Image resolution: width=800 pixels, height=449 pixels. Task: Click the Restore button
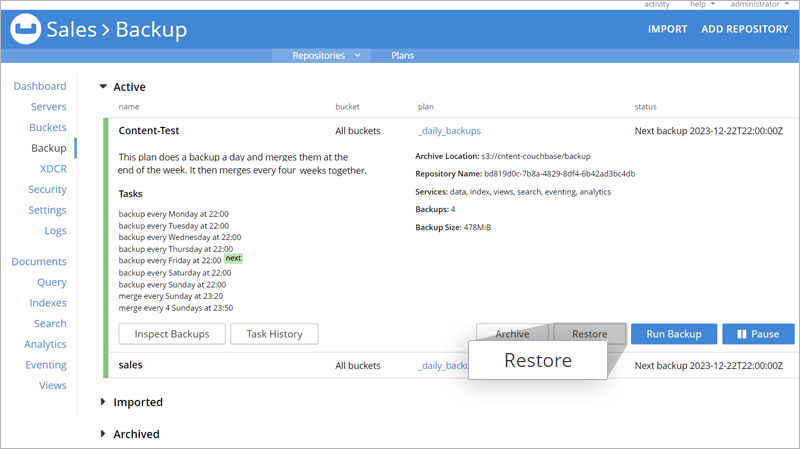pos(590,334)
